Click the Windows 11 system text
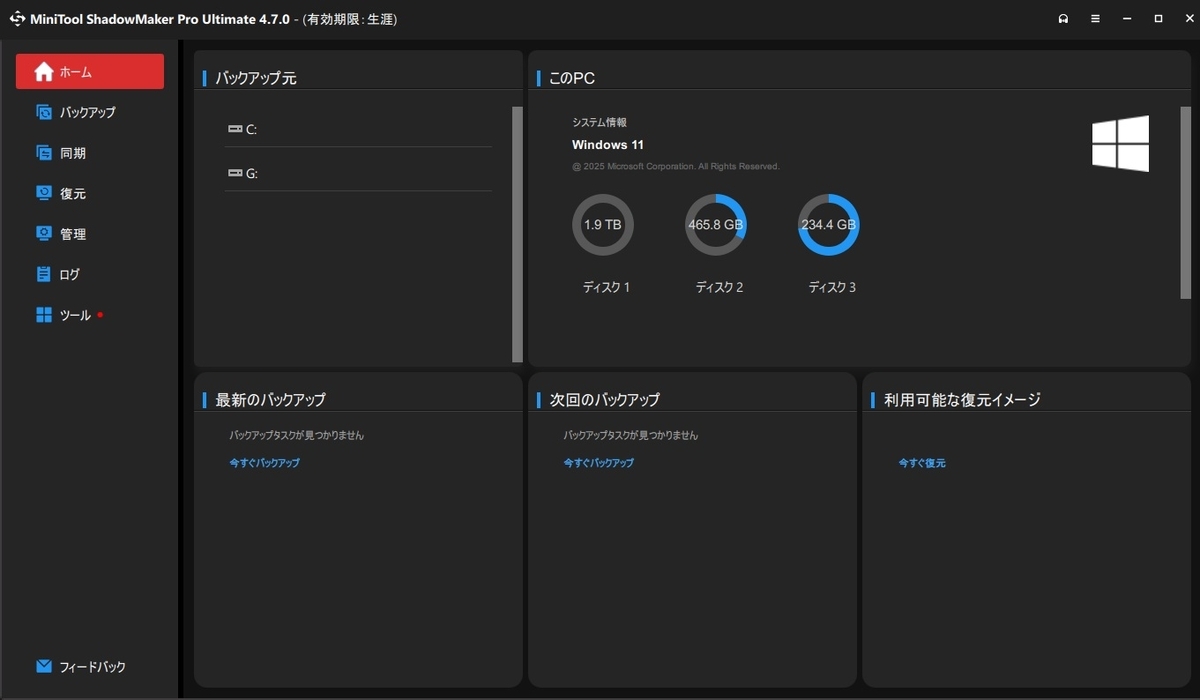This screenshot has width=1200, height=700. [x=608, y=145]
